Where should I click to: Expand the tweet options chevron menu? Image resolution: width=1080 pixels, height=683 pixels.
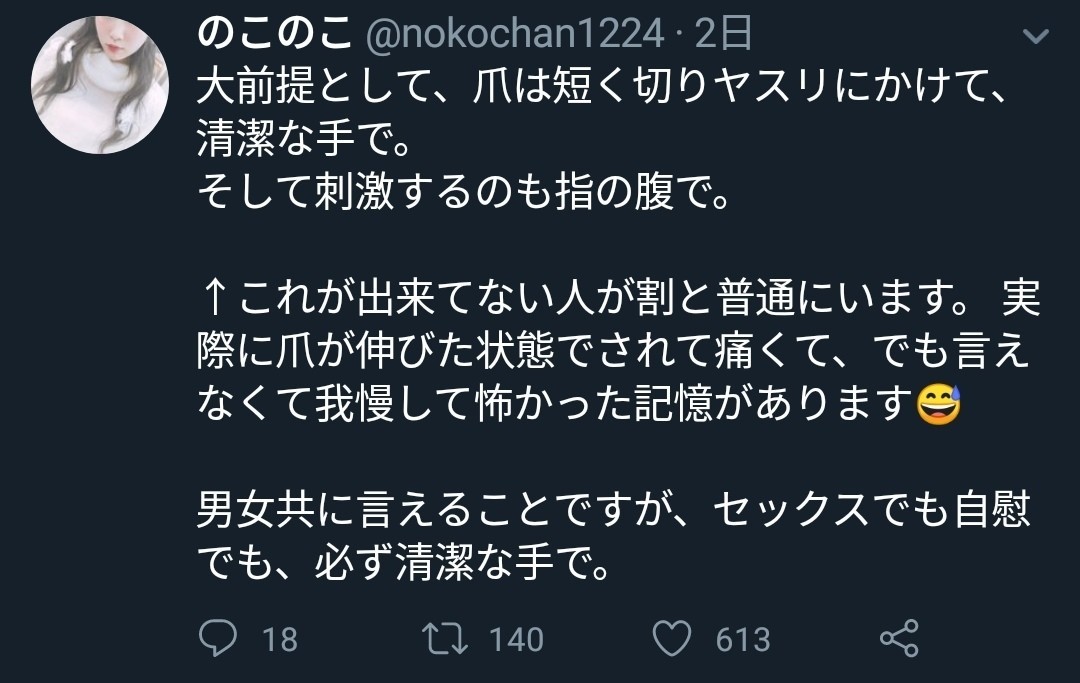coord(1038,38)
